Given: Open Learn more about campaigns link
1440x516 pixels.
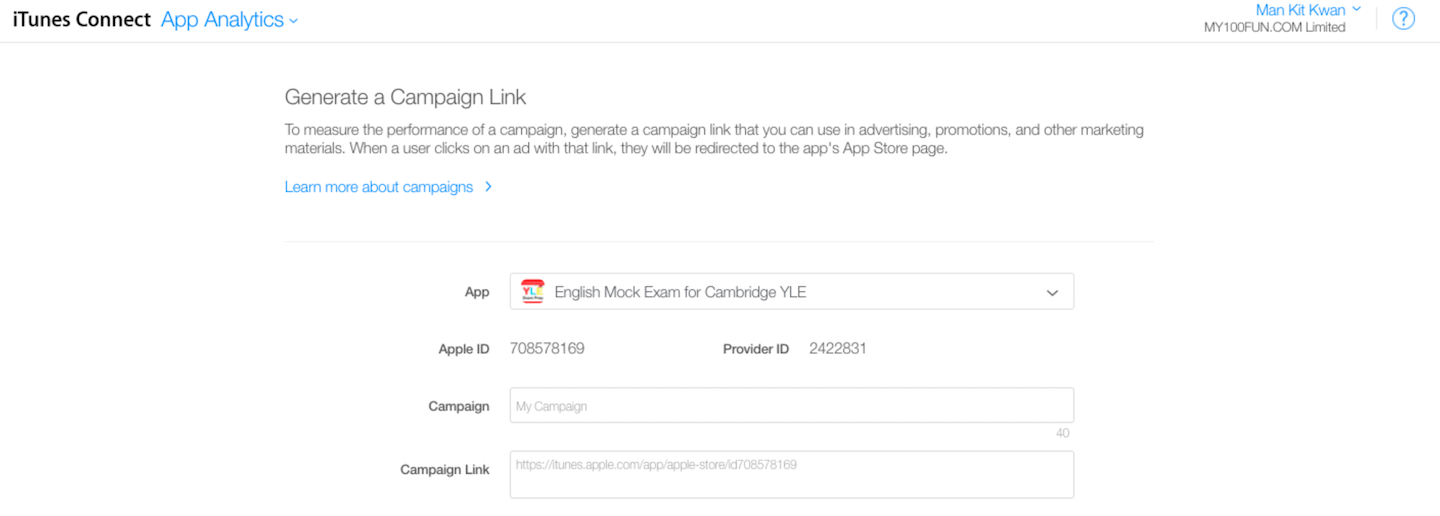Looking at the screenshot, I should (379, 187).
